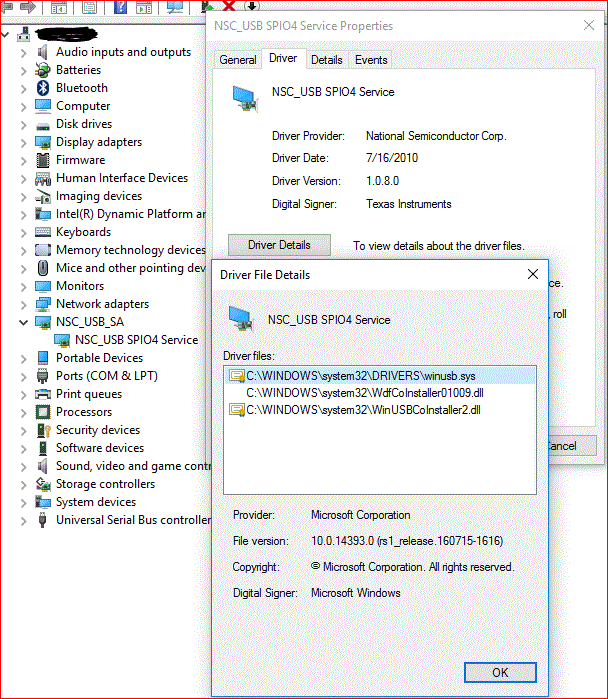
Task: Click the Forward arrow in the toolbar
Action: coord(28,6)
